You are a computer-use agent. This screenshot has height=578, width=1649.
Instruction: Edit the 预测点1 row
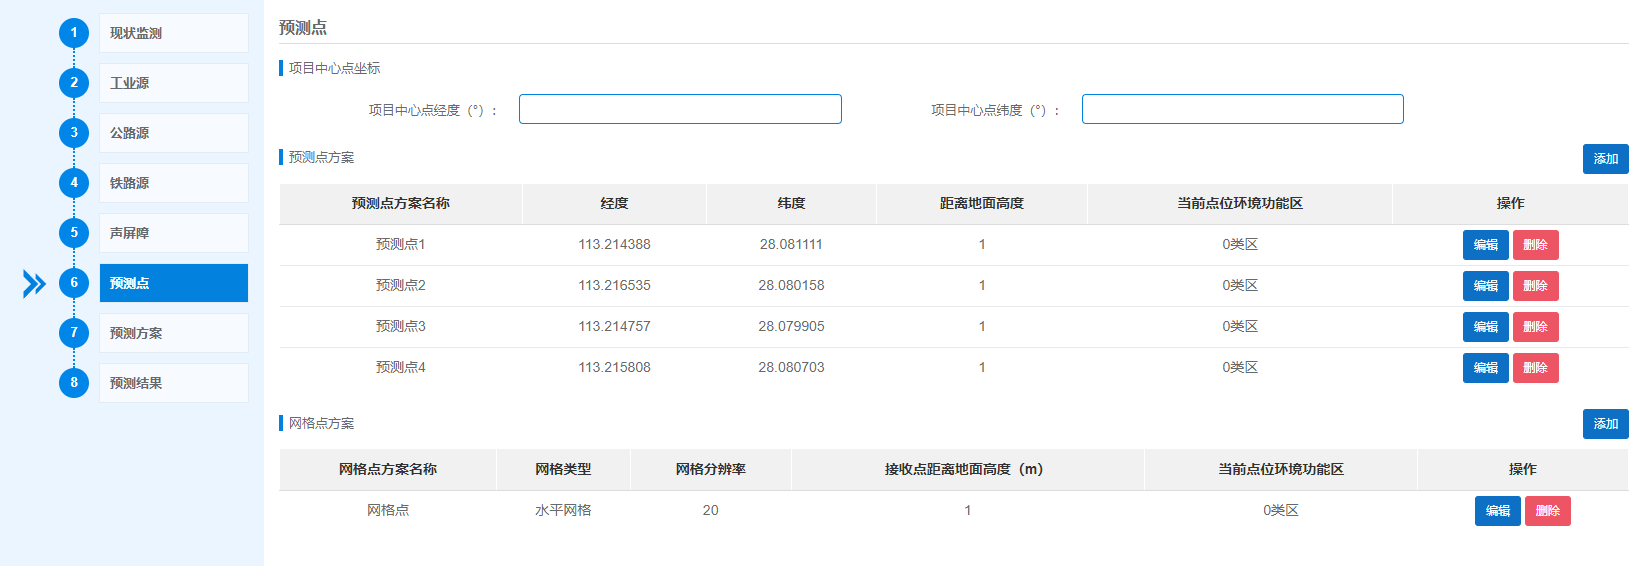(1485, 245)
